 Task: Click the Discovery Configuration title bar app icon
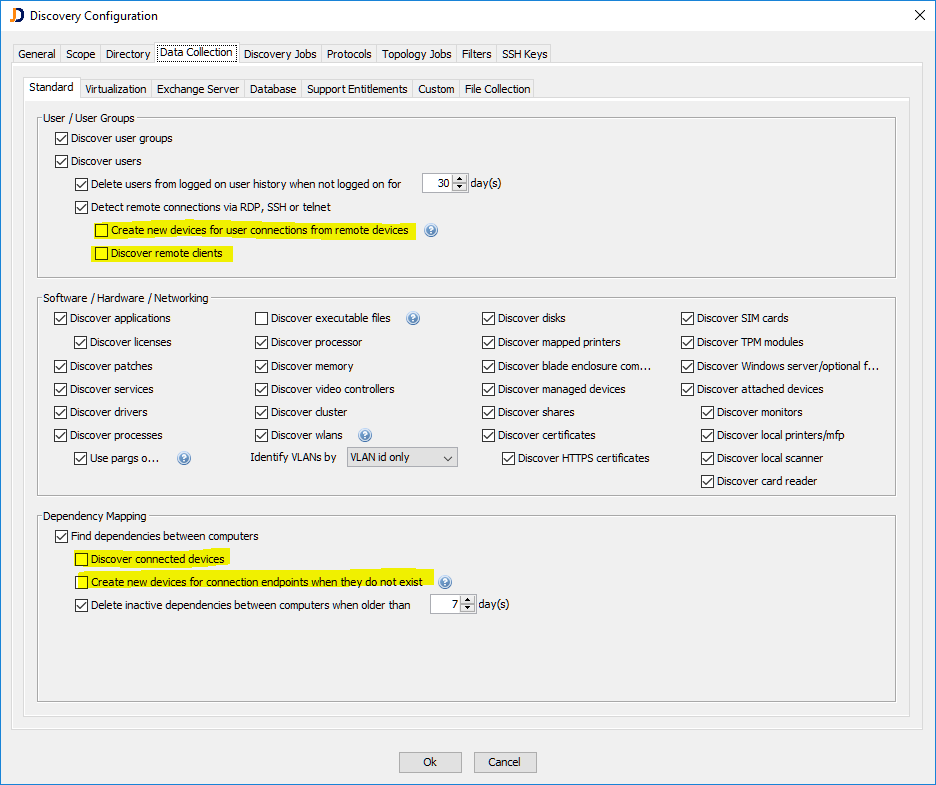point(16,15)
